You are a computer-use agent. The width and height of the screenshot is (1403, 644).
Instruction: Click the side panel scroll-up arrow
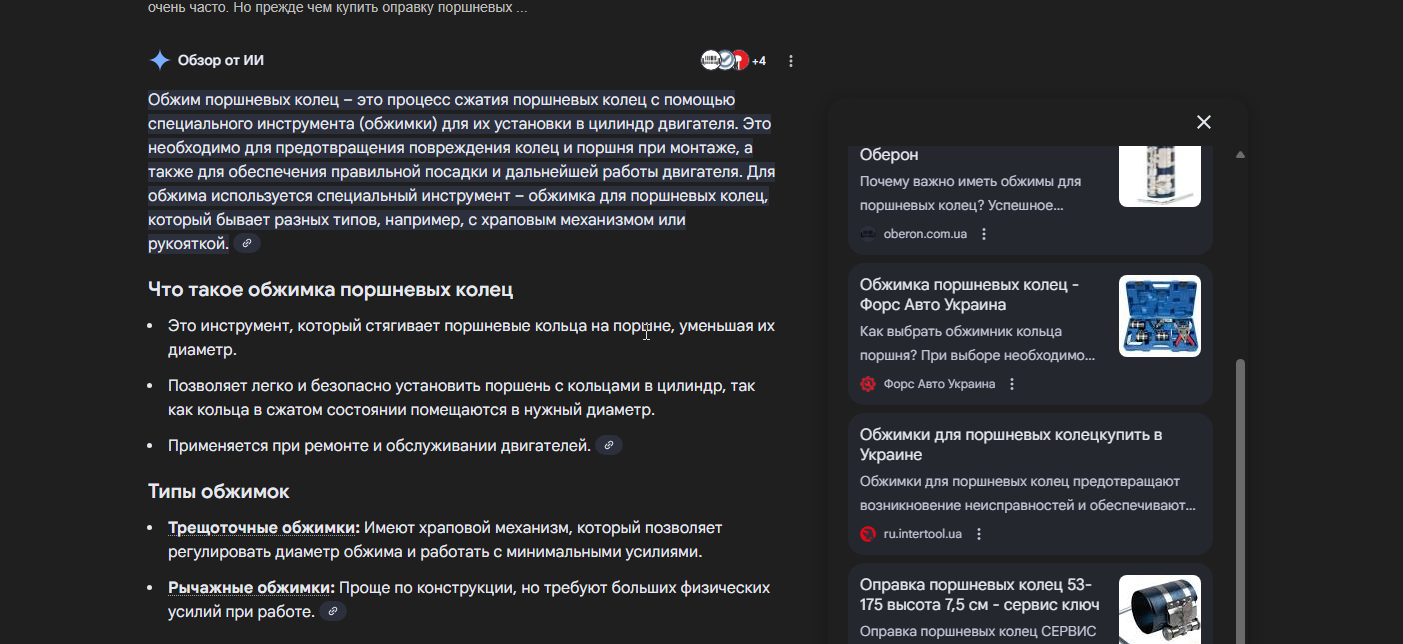pos(1241,155)
